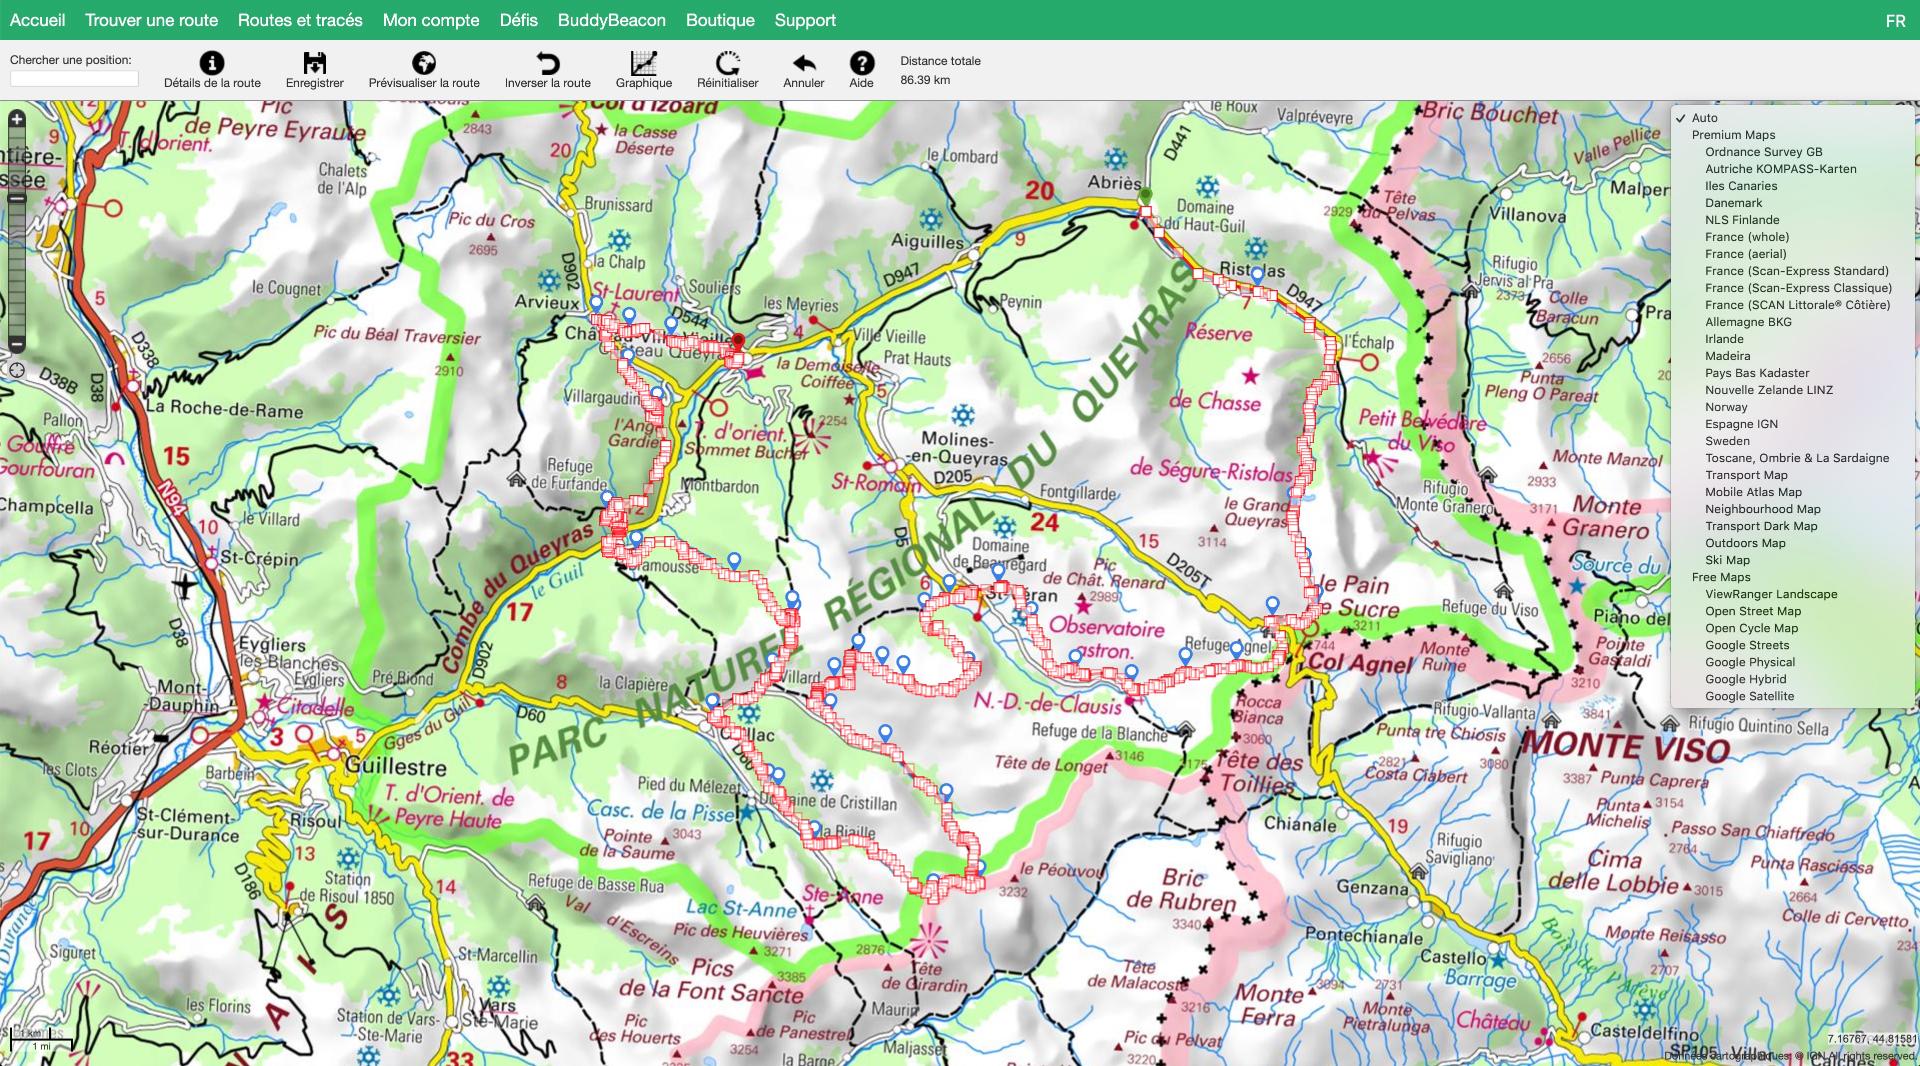This screenshot has height=1066, width=1920.
Task: Open the Boutique menu item
Action: point(720,20)
